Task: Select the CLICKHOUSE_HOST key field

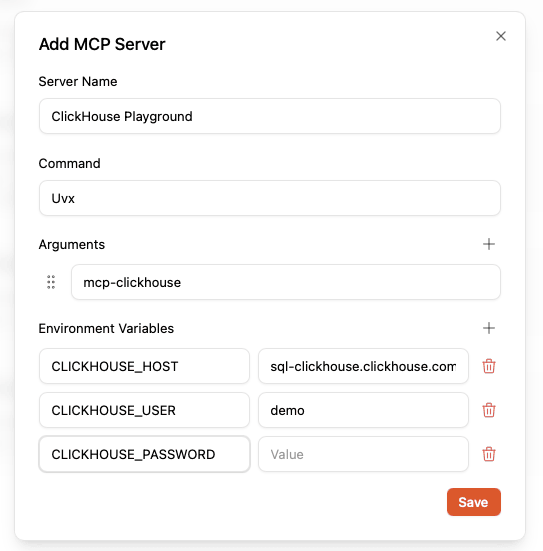Action: click(144, 366)
